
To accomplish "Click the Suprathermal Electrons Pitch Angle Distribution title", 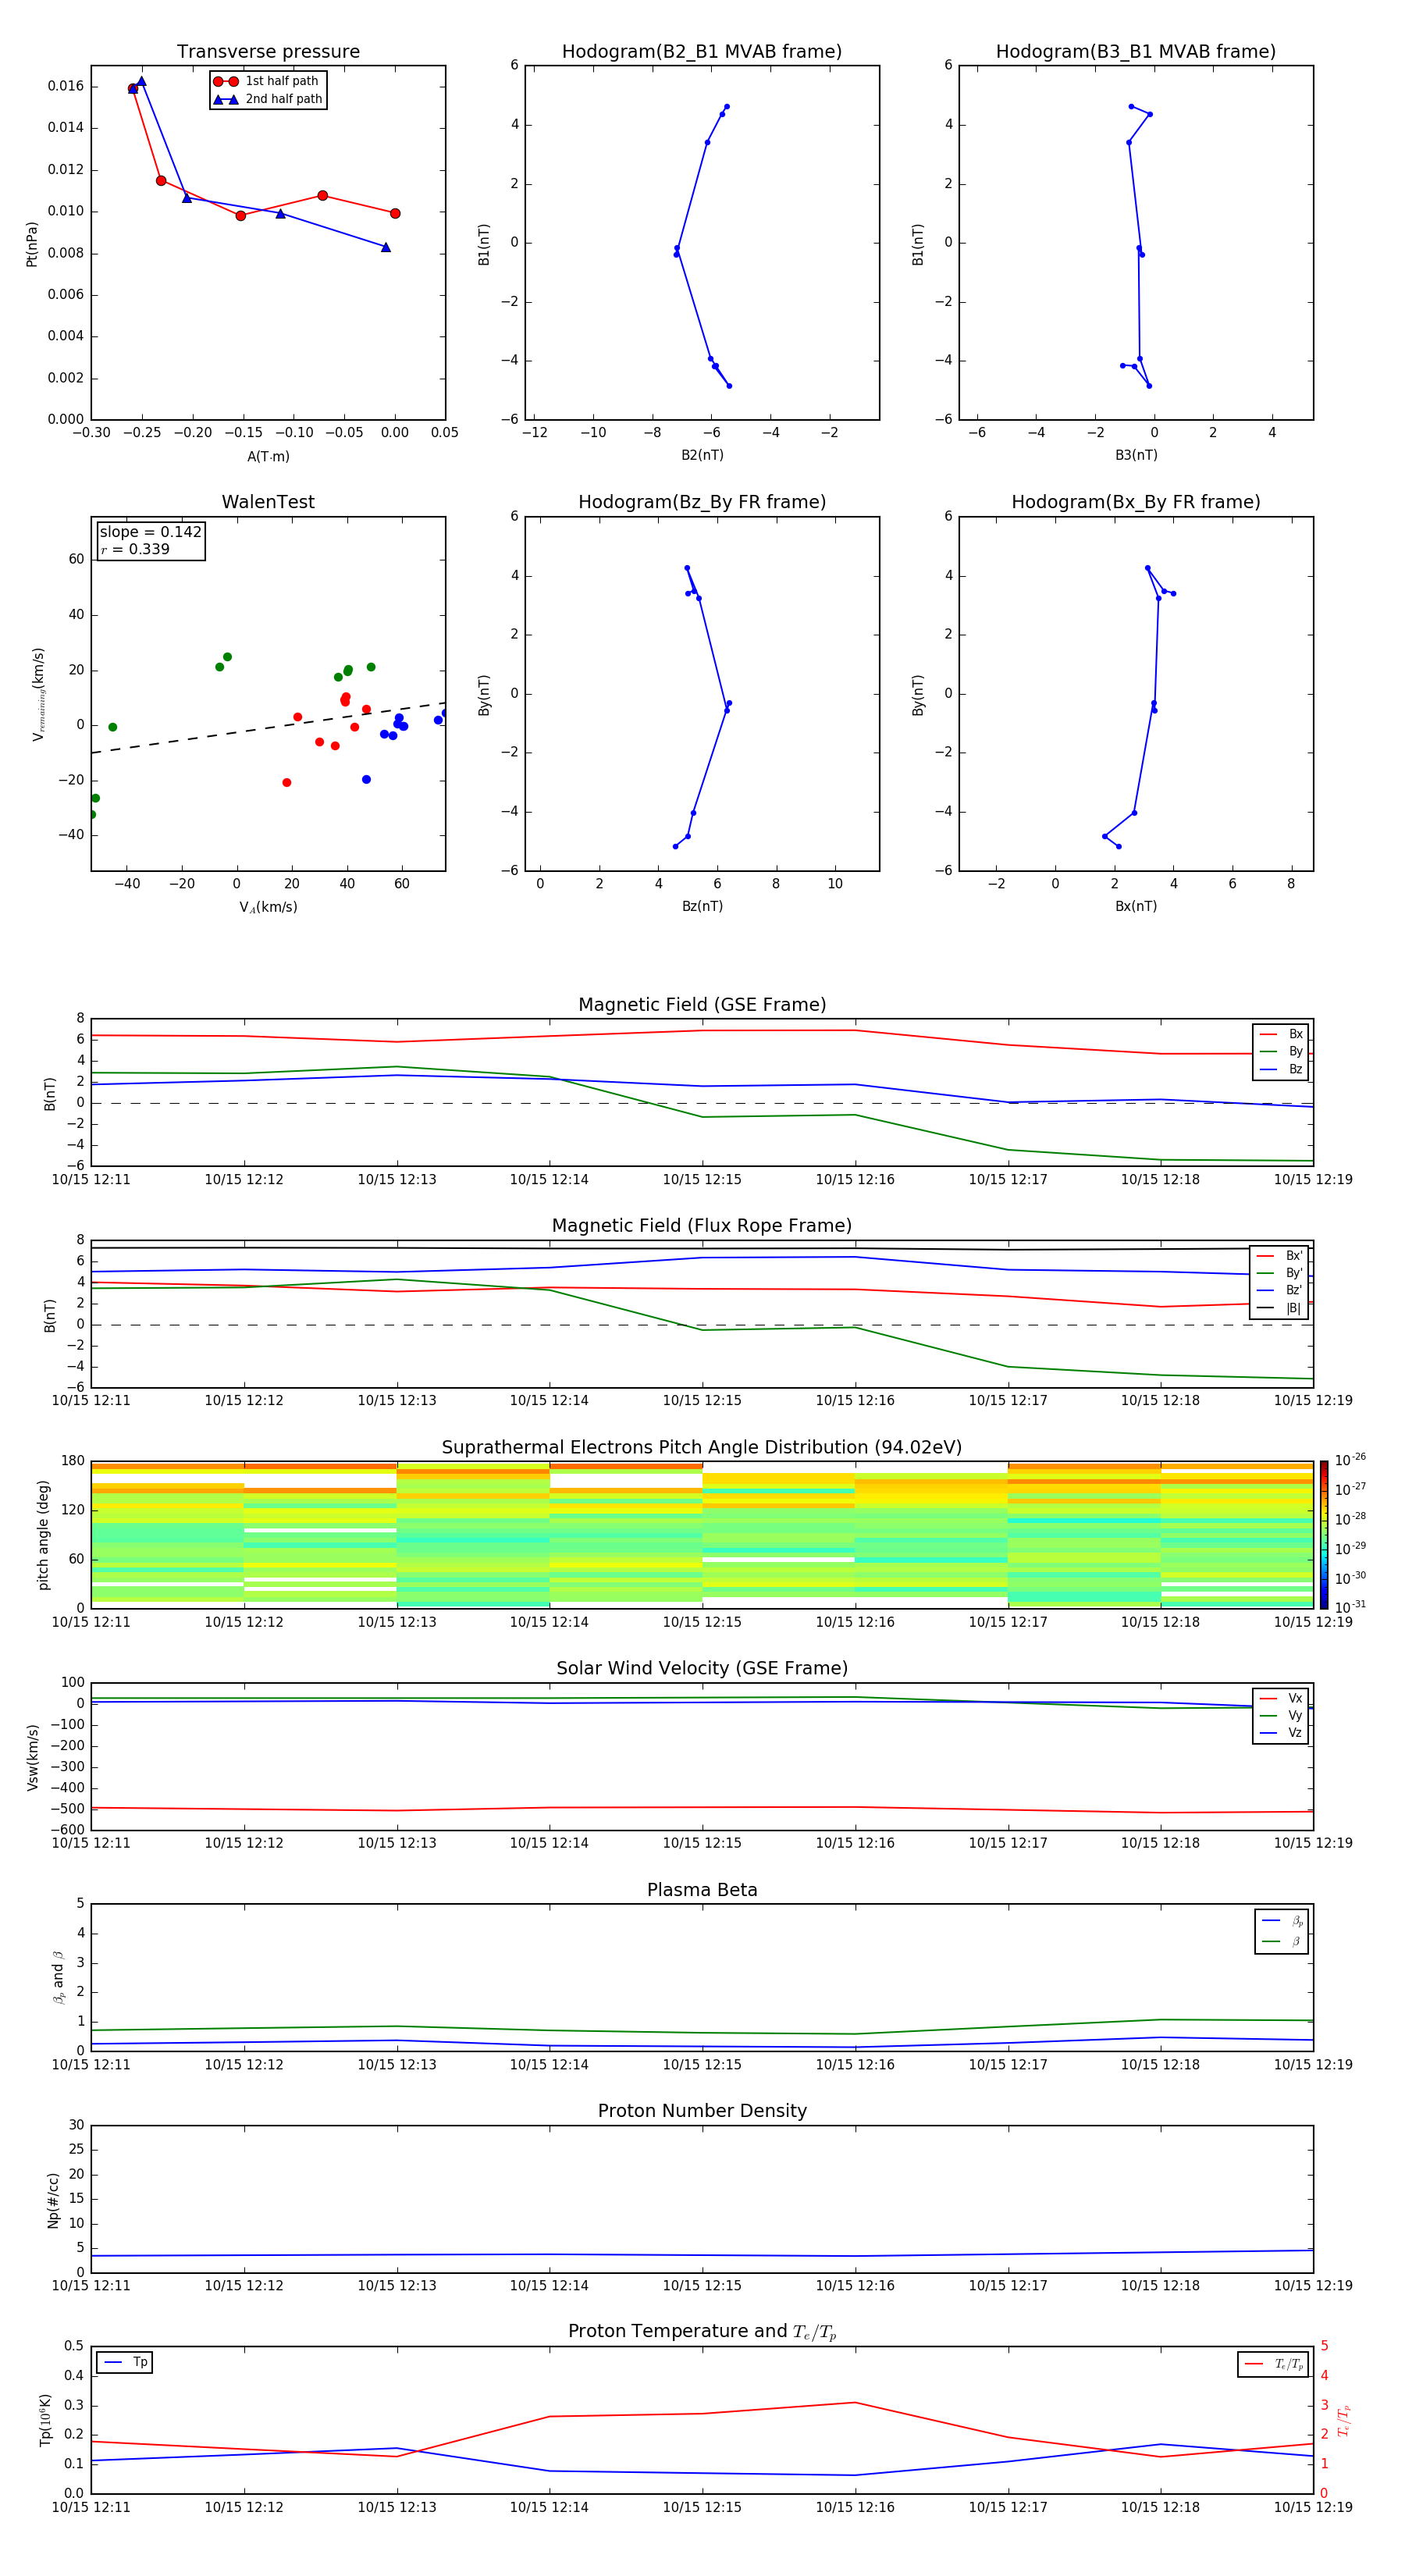I will pyautogui.click(x=702, y=1448).
